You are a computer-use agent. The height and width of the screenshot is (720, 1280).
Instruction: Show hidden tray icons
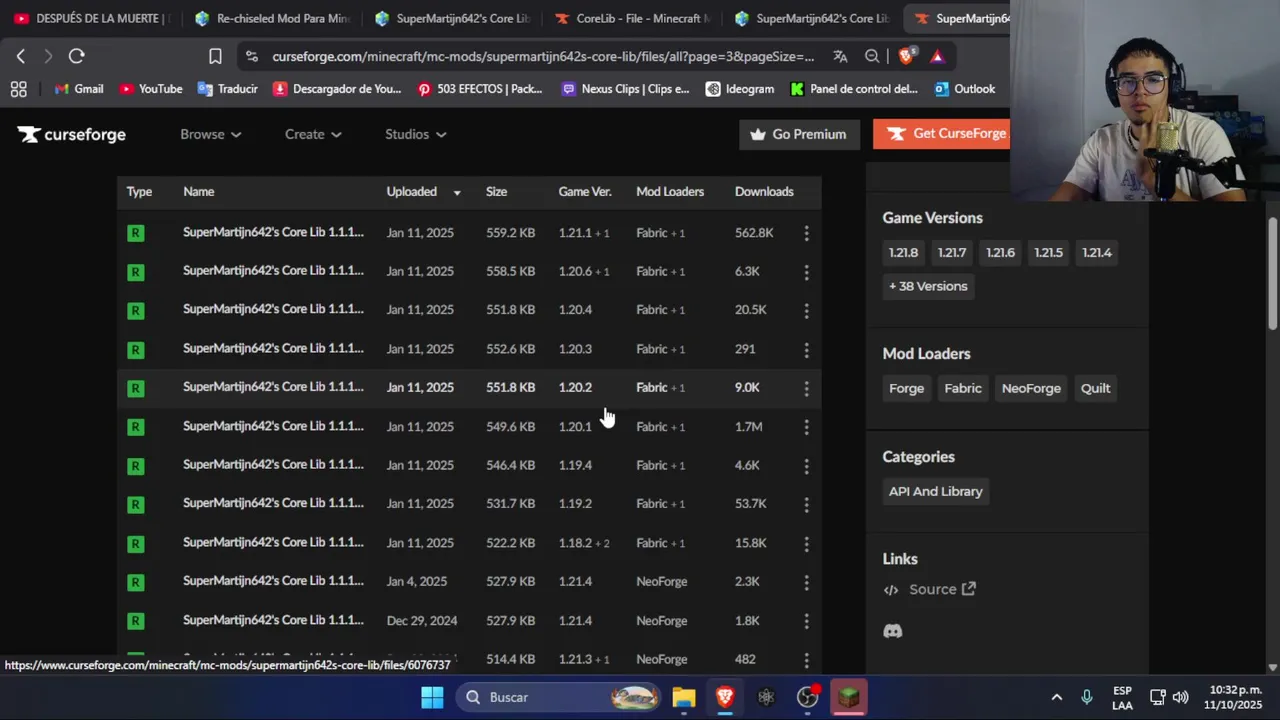click(x=1056, y=697)
